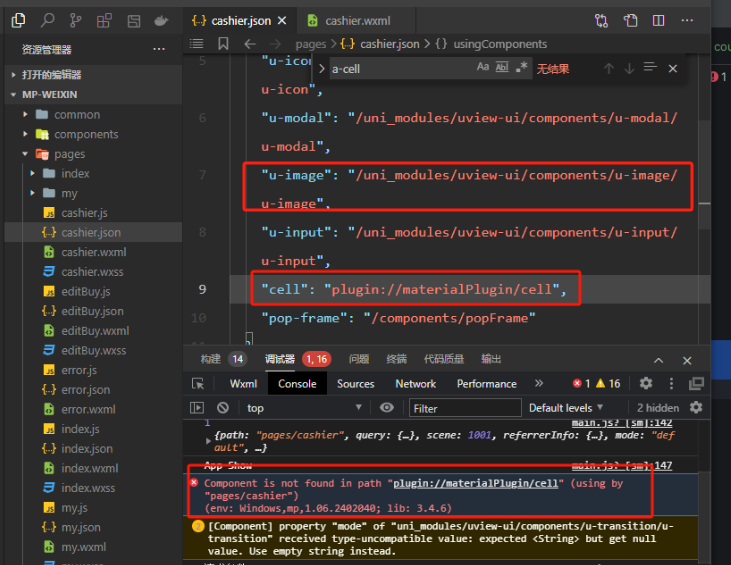Open the Sources devtools tab

tap(356, 384)
